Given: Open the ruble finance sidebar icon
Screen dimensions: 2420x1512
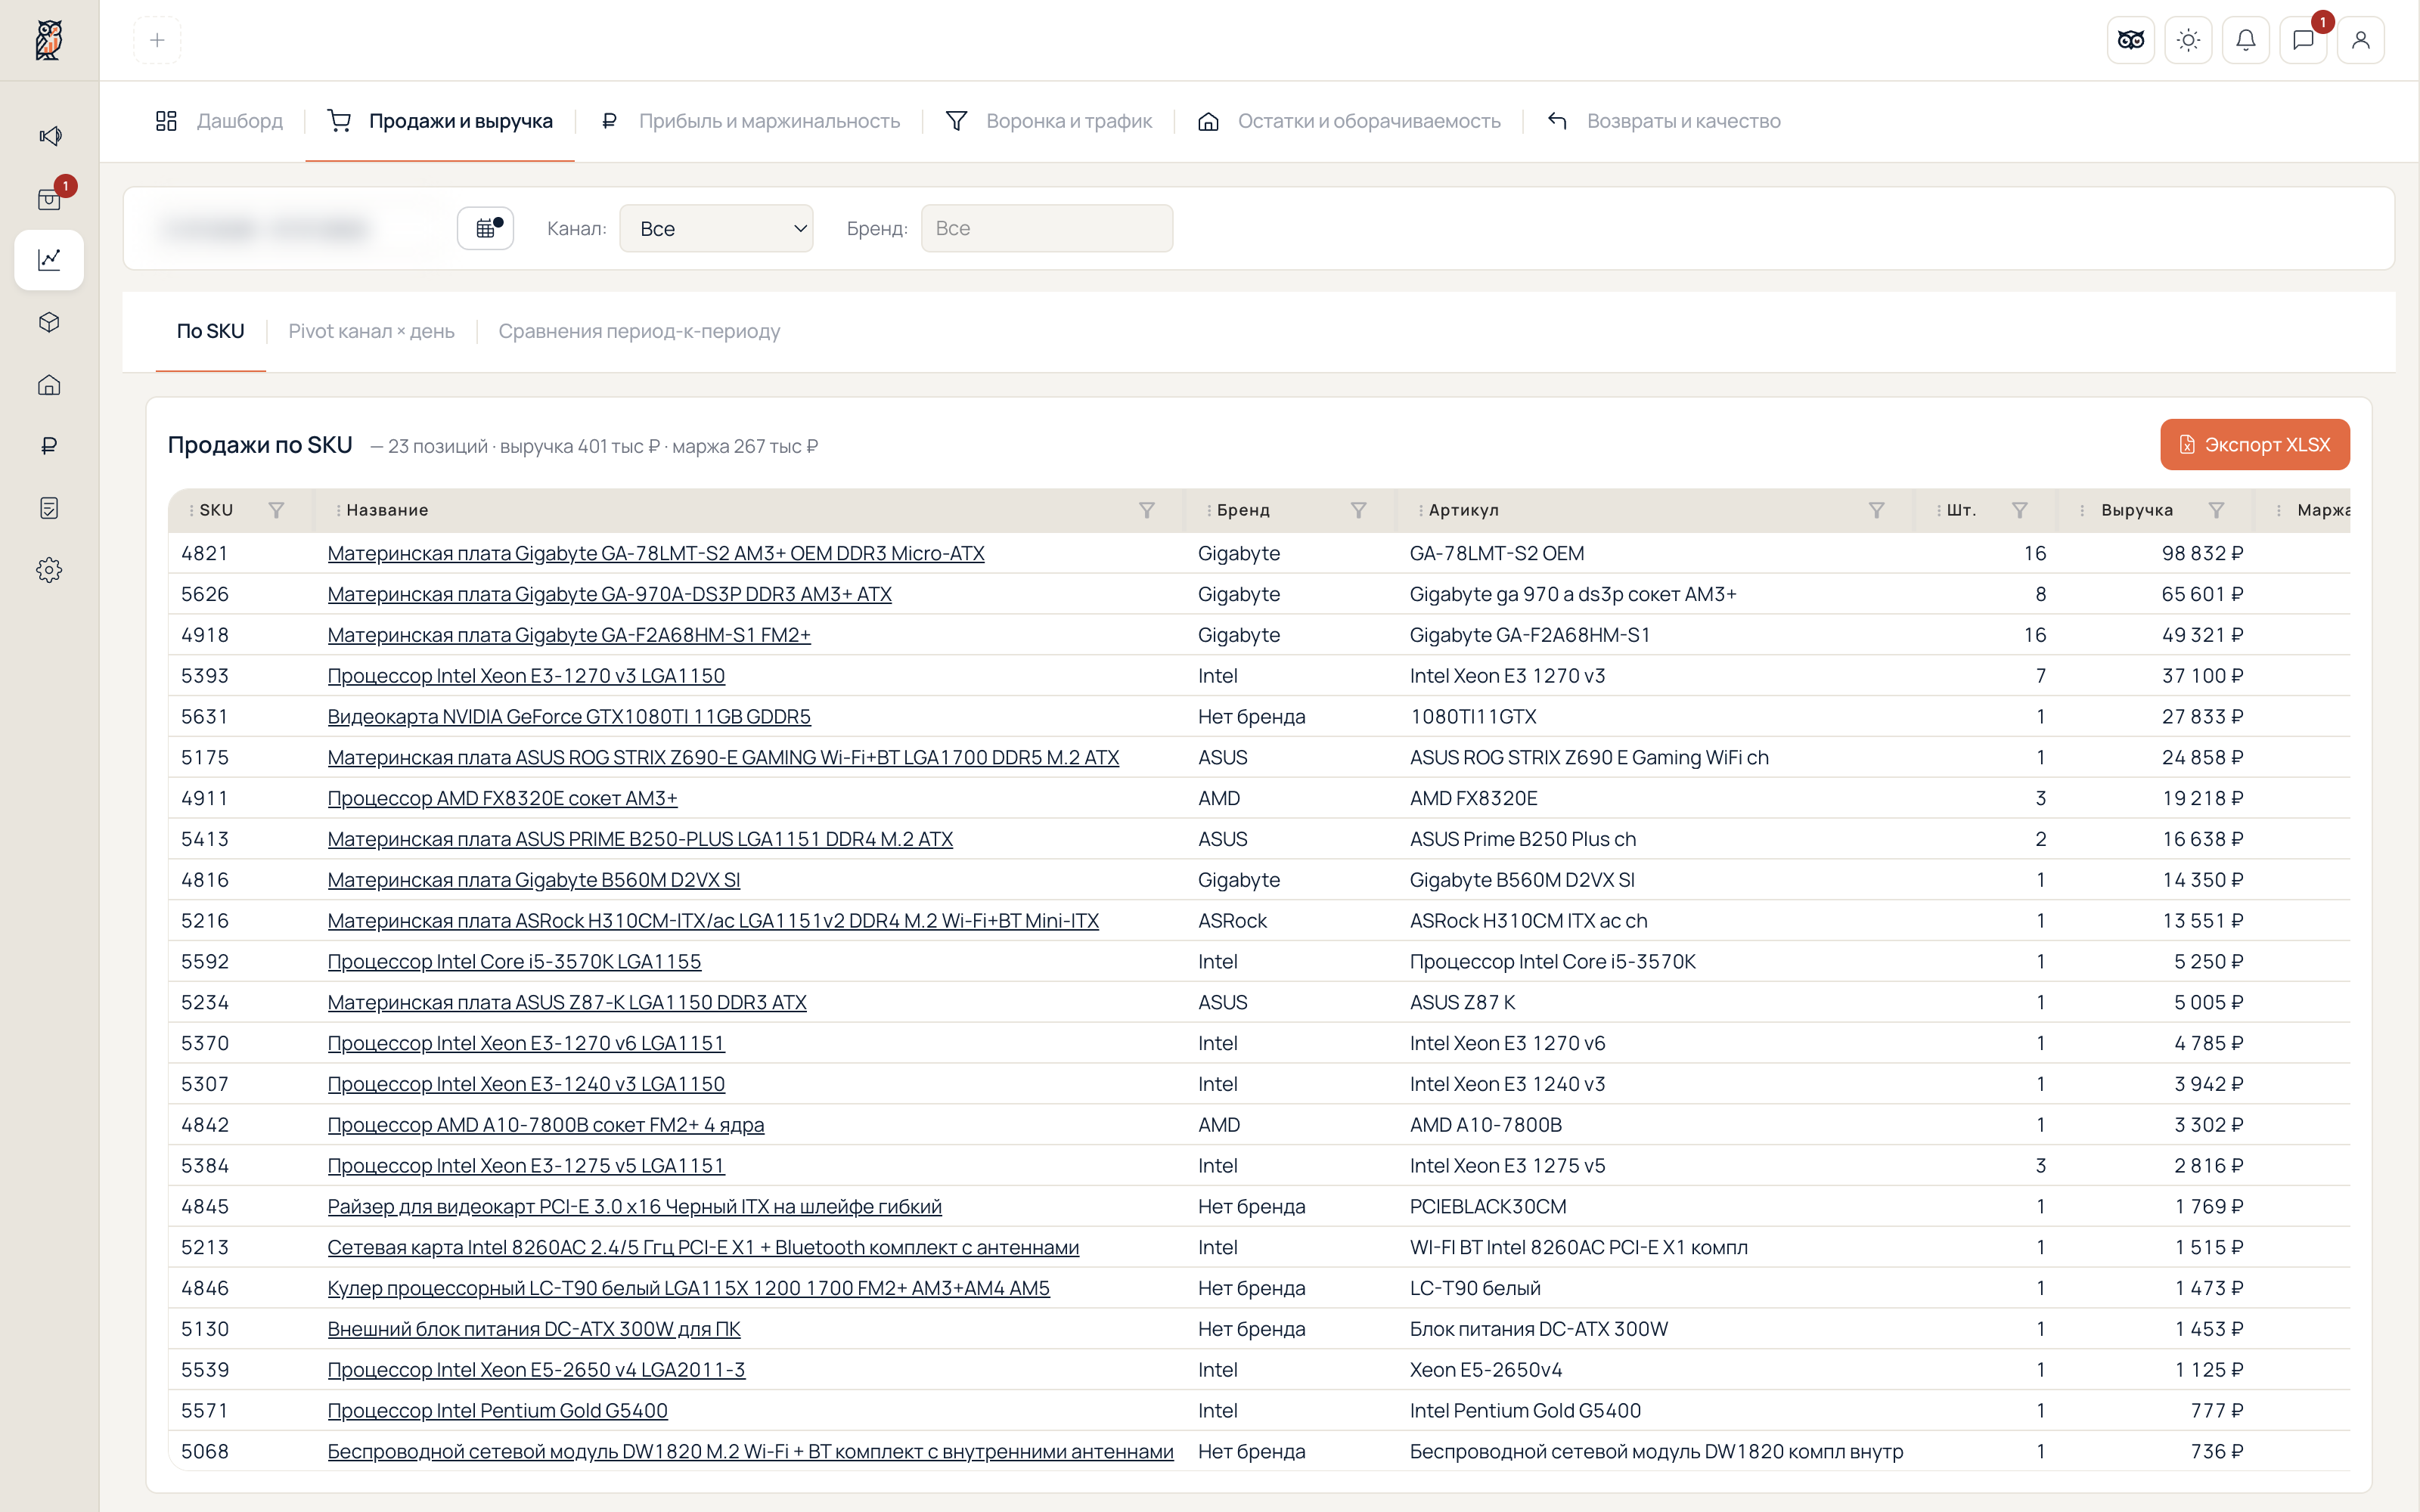Looking at the screenshot, I should click(49, 446).
